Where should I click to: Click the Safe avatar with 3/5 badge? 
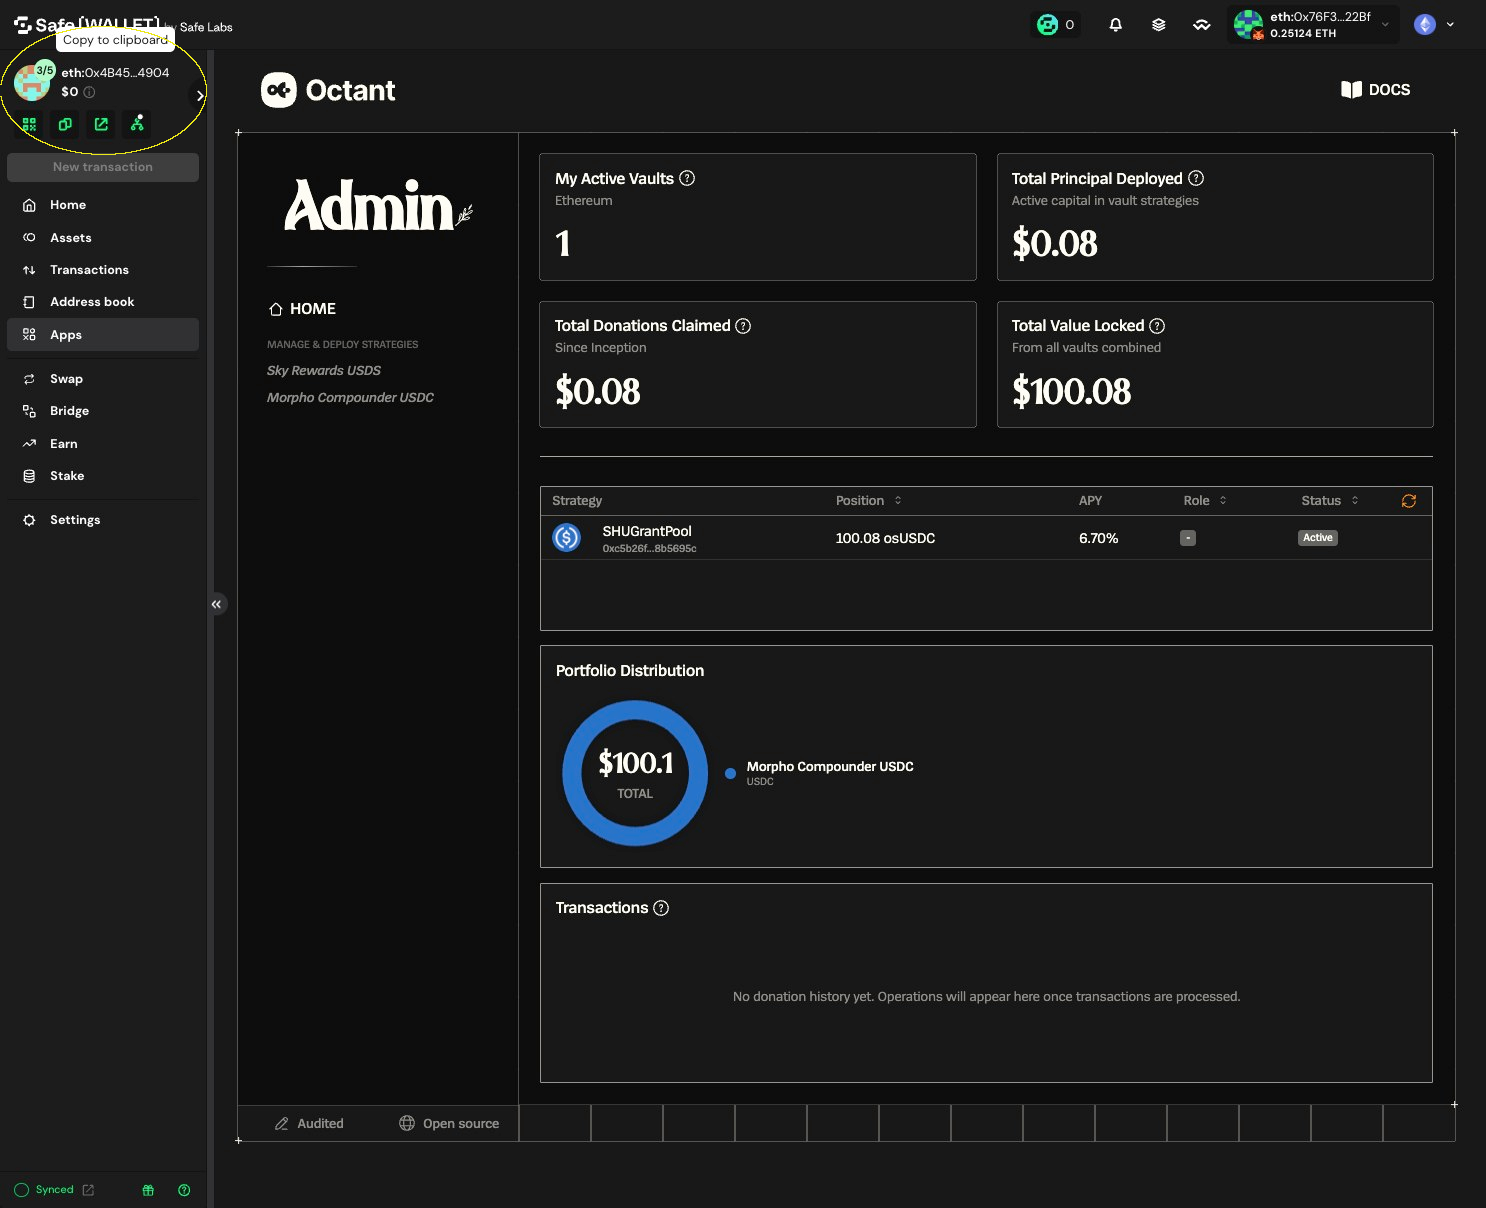click(x=33, y=82)
